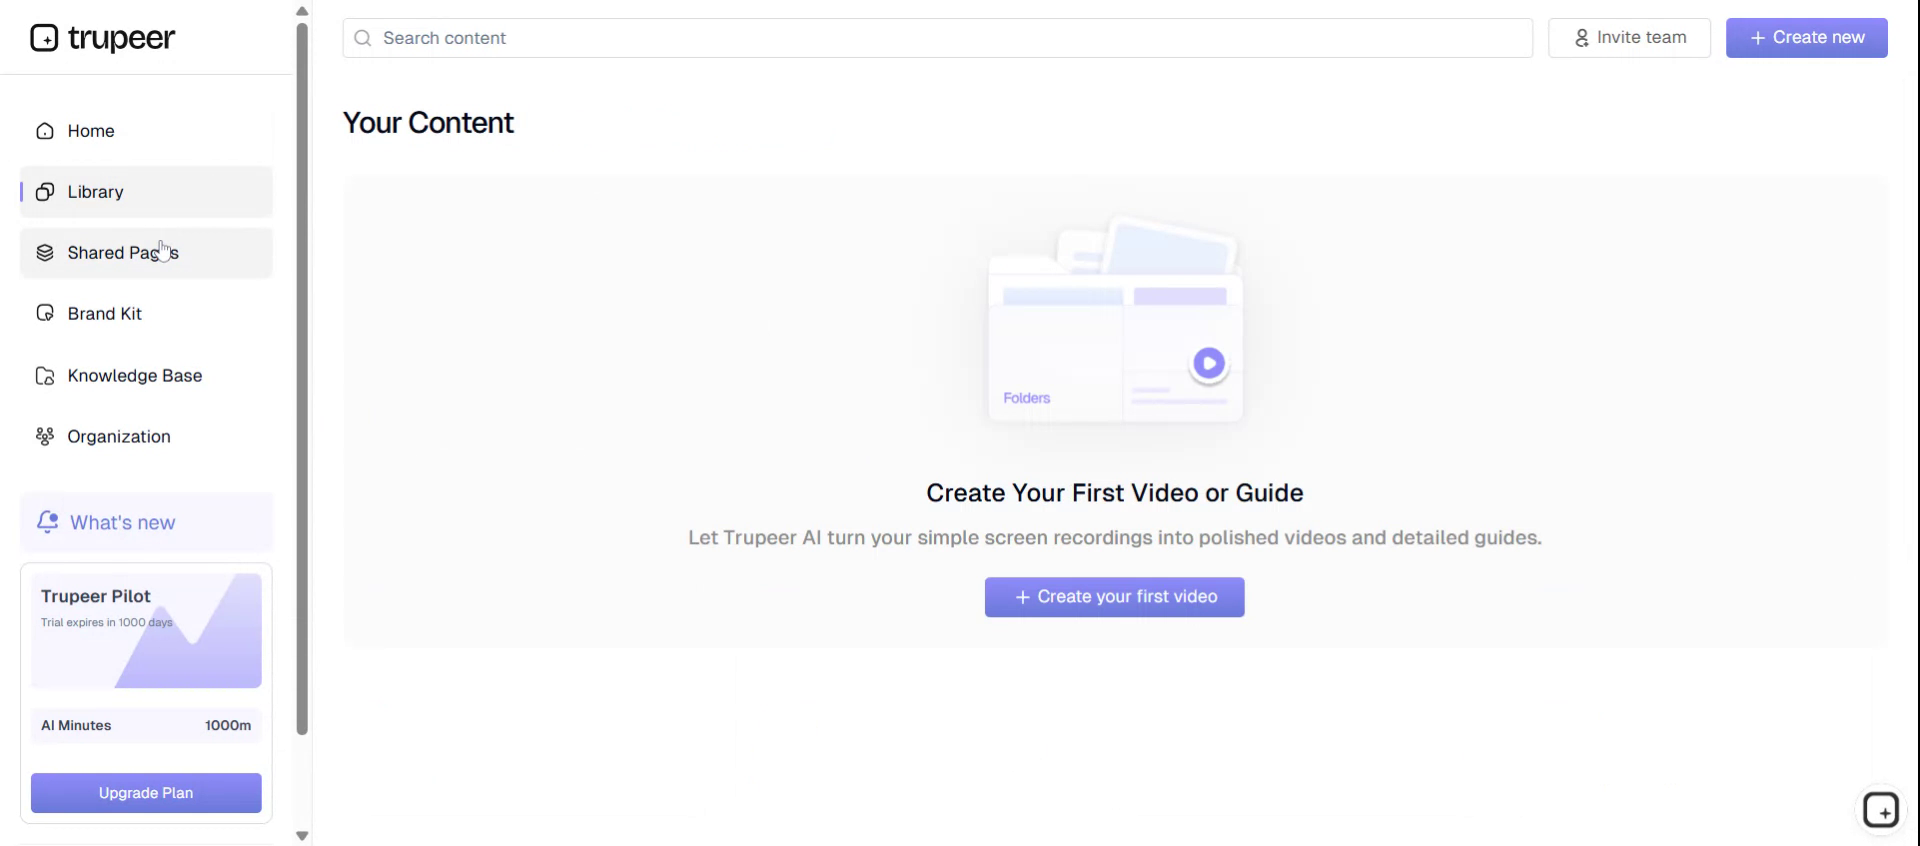This screenshot has width=1920, height=846.
Task: Click the Folders label in illustration
Action: [x=1026, y=398]
